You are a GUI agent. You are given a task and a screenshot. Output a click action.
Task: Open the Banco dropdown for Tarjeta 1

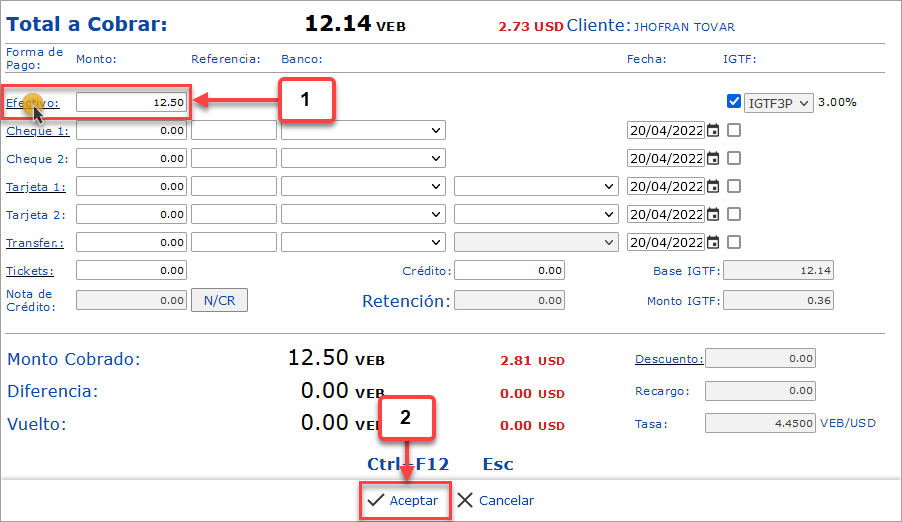(x=363, y=186)
